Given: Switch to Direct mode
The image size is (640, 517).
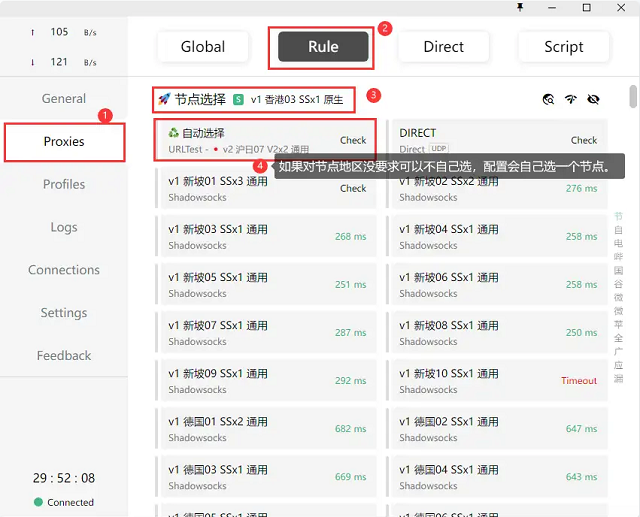Looking at the screenshot, I should pos(444,47).
